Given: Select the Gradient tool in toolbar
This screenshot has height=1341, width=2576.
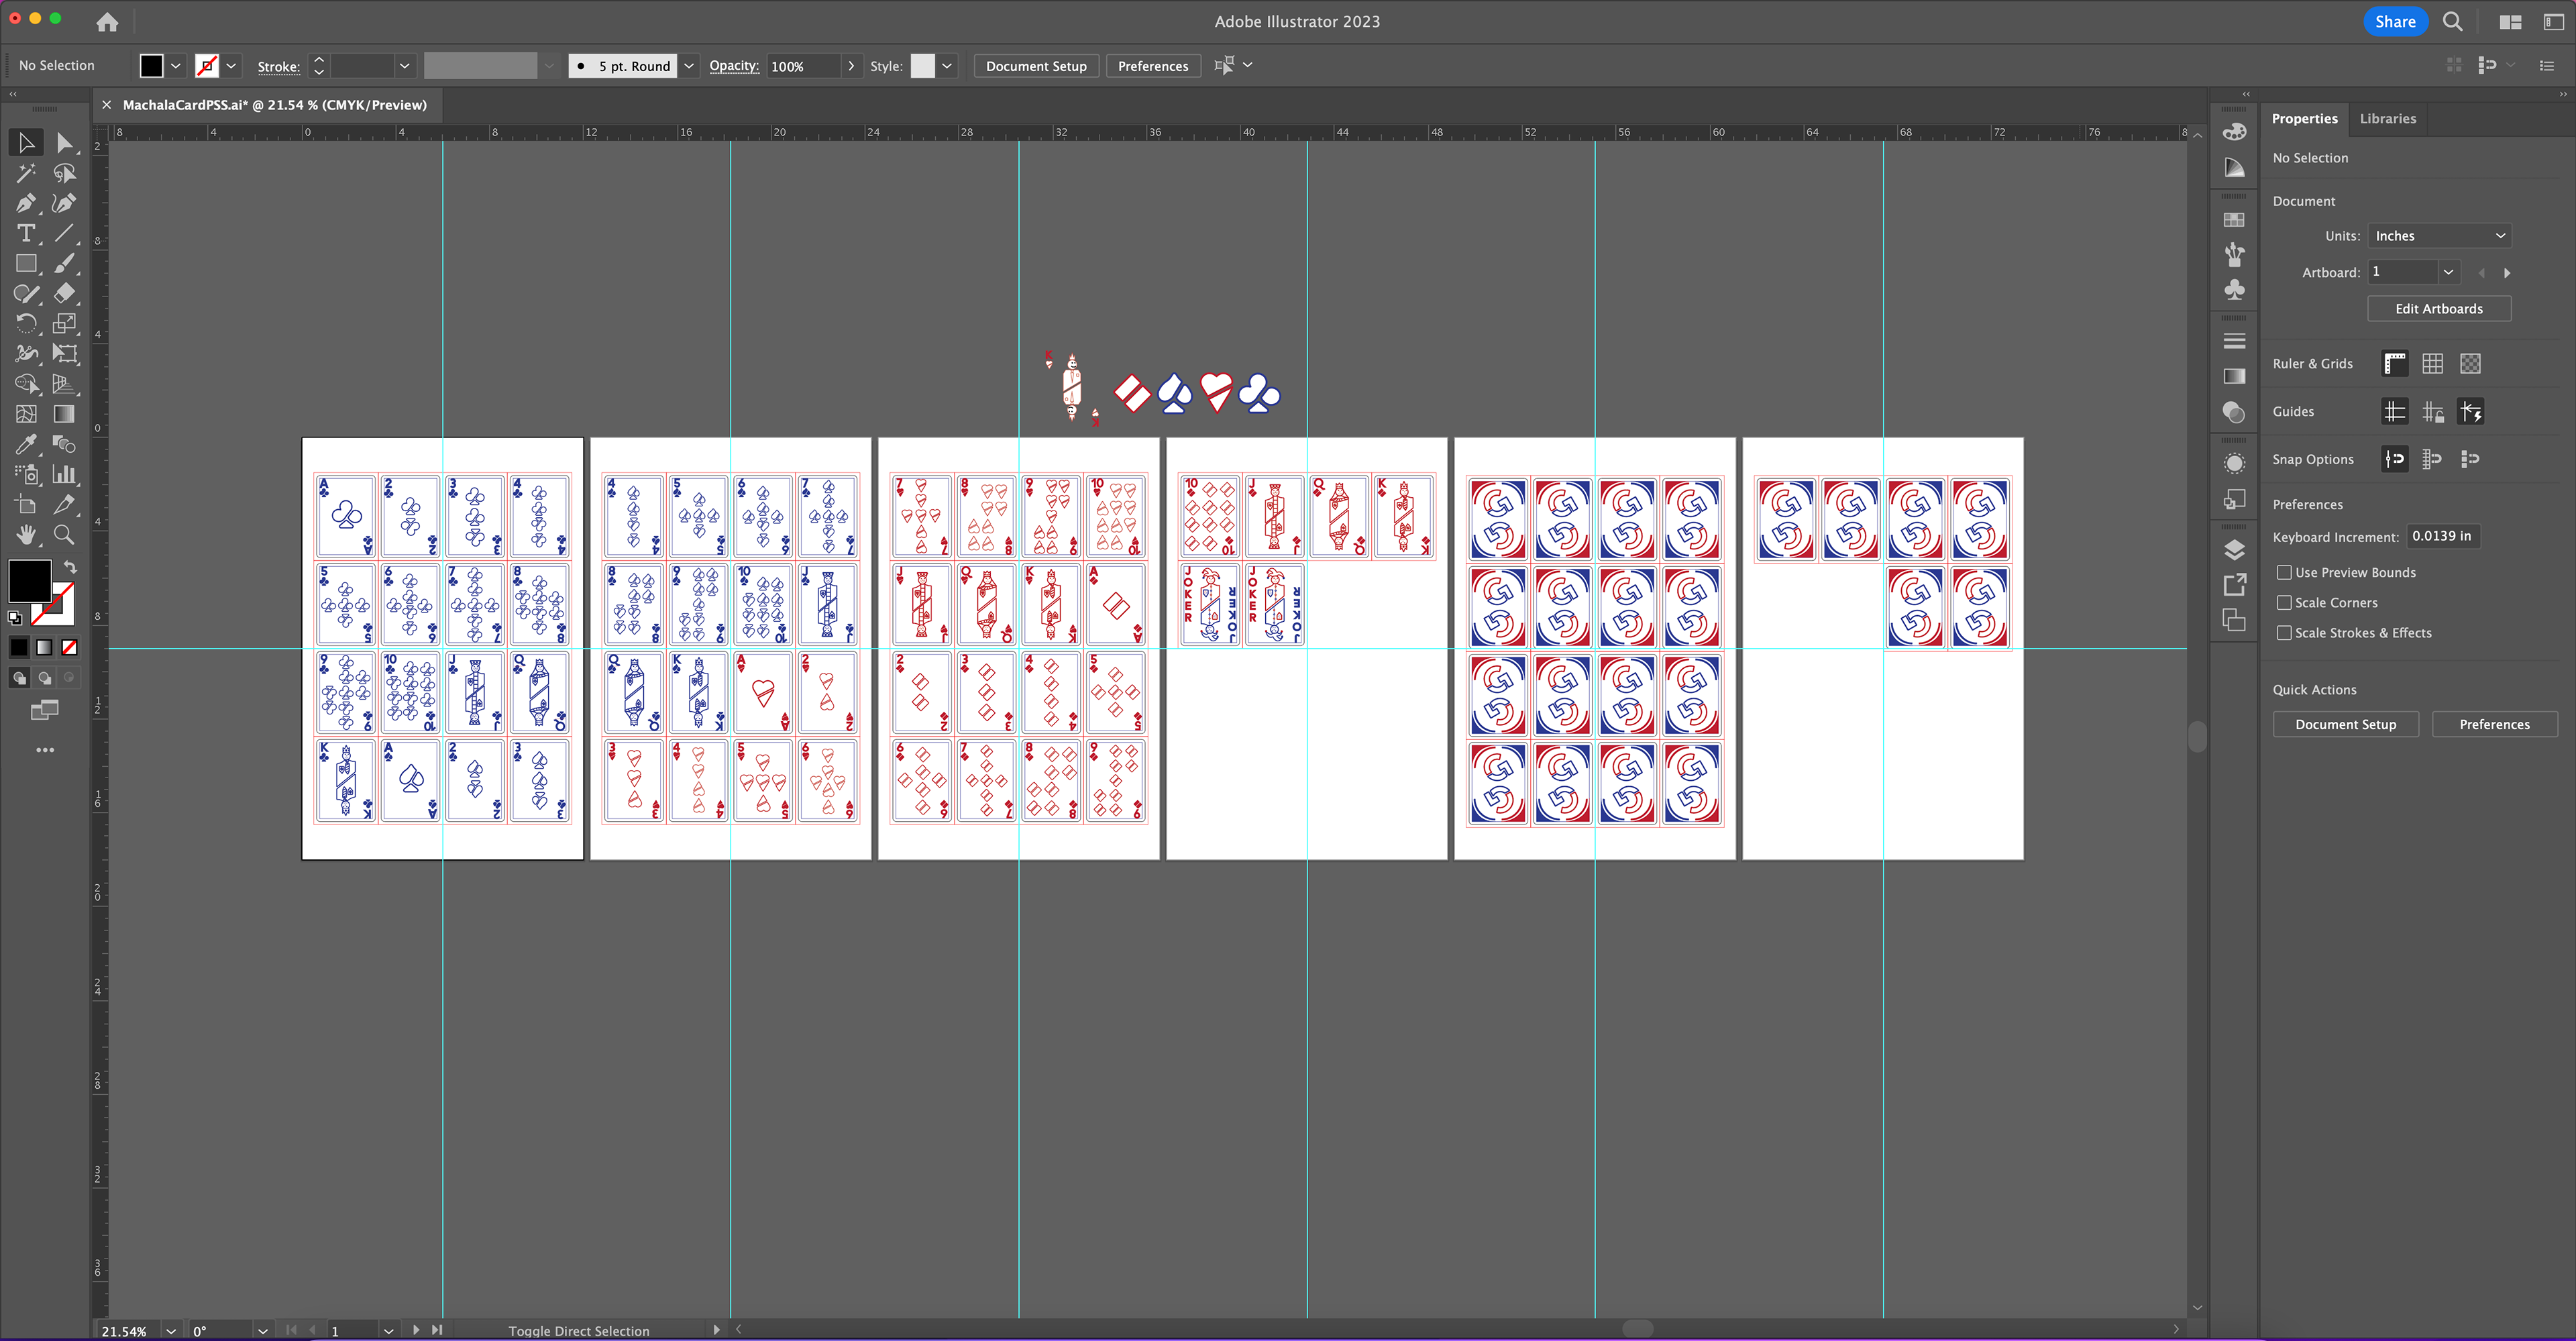Looking at the screenshot, I should tap(64, 413).
